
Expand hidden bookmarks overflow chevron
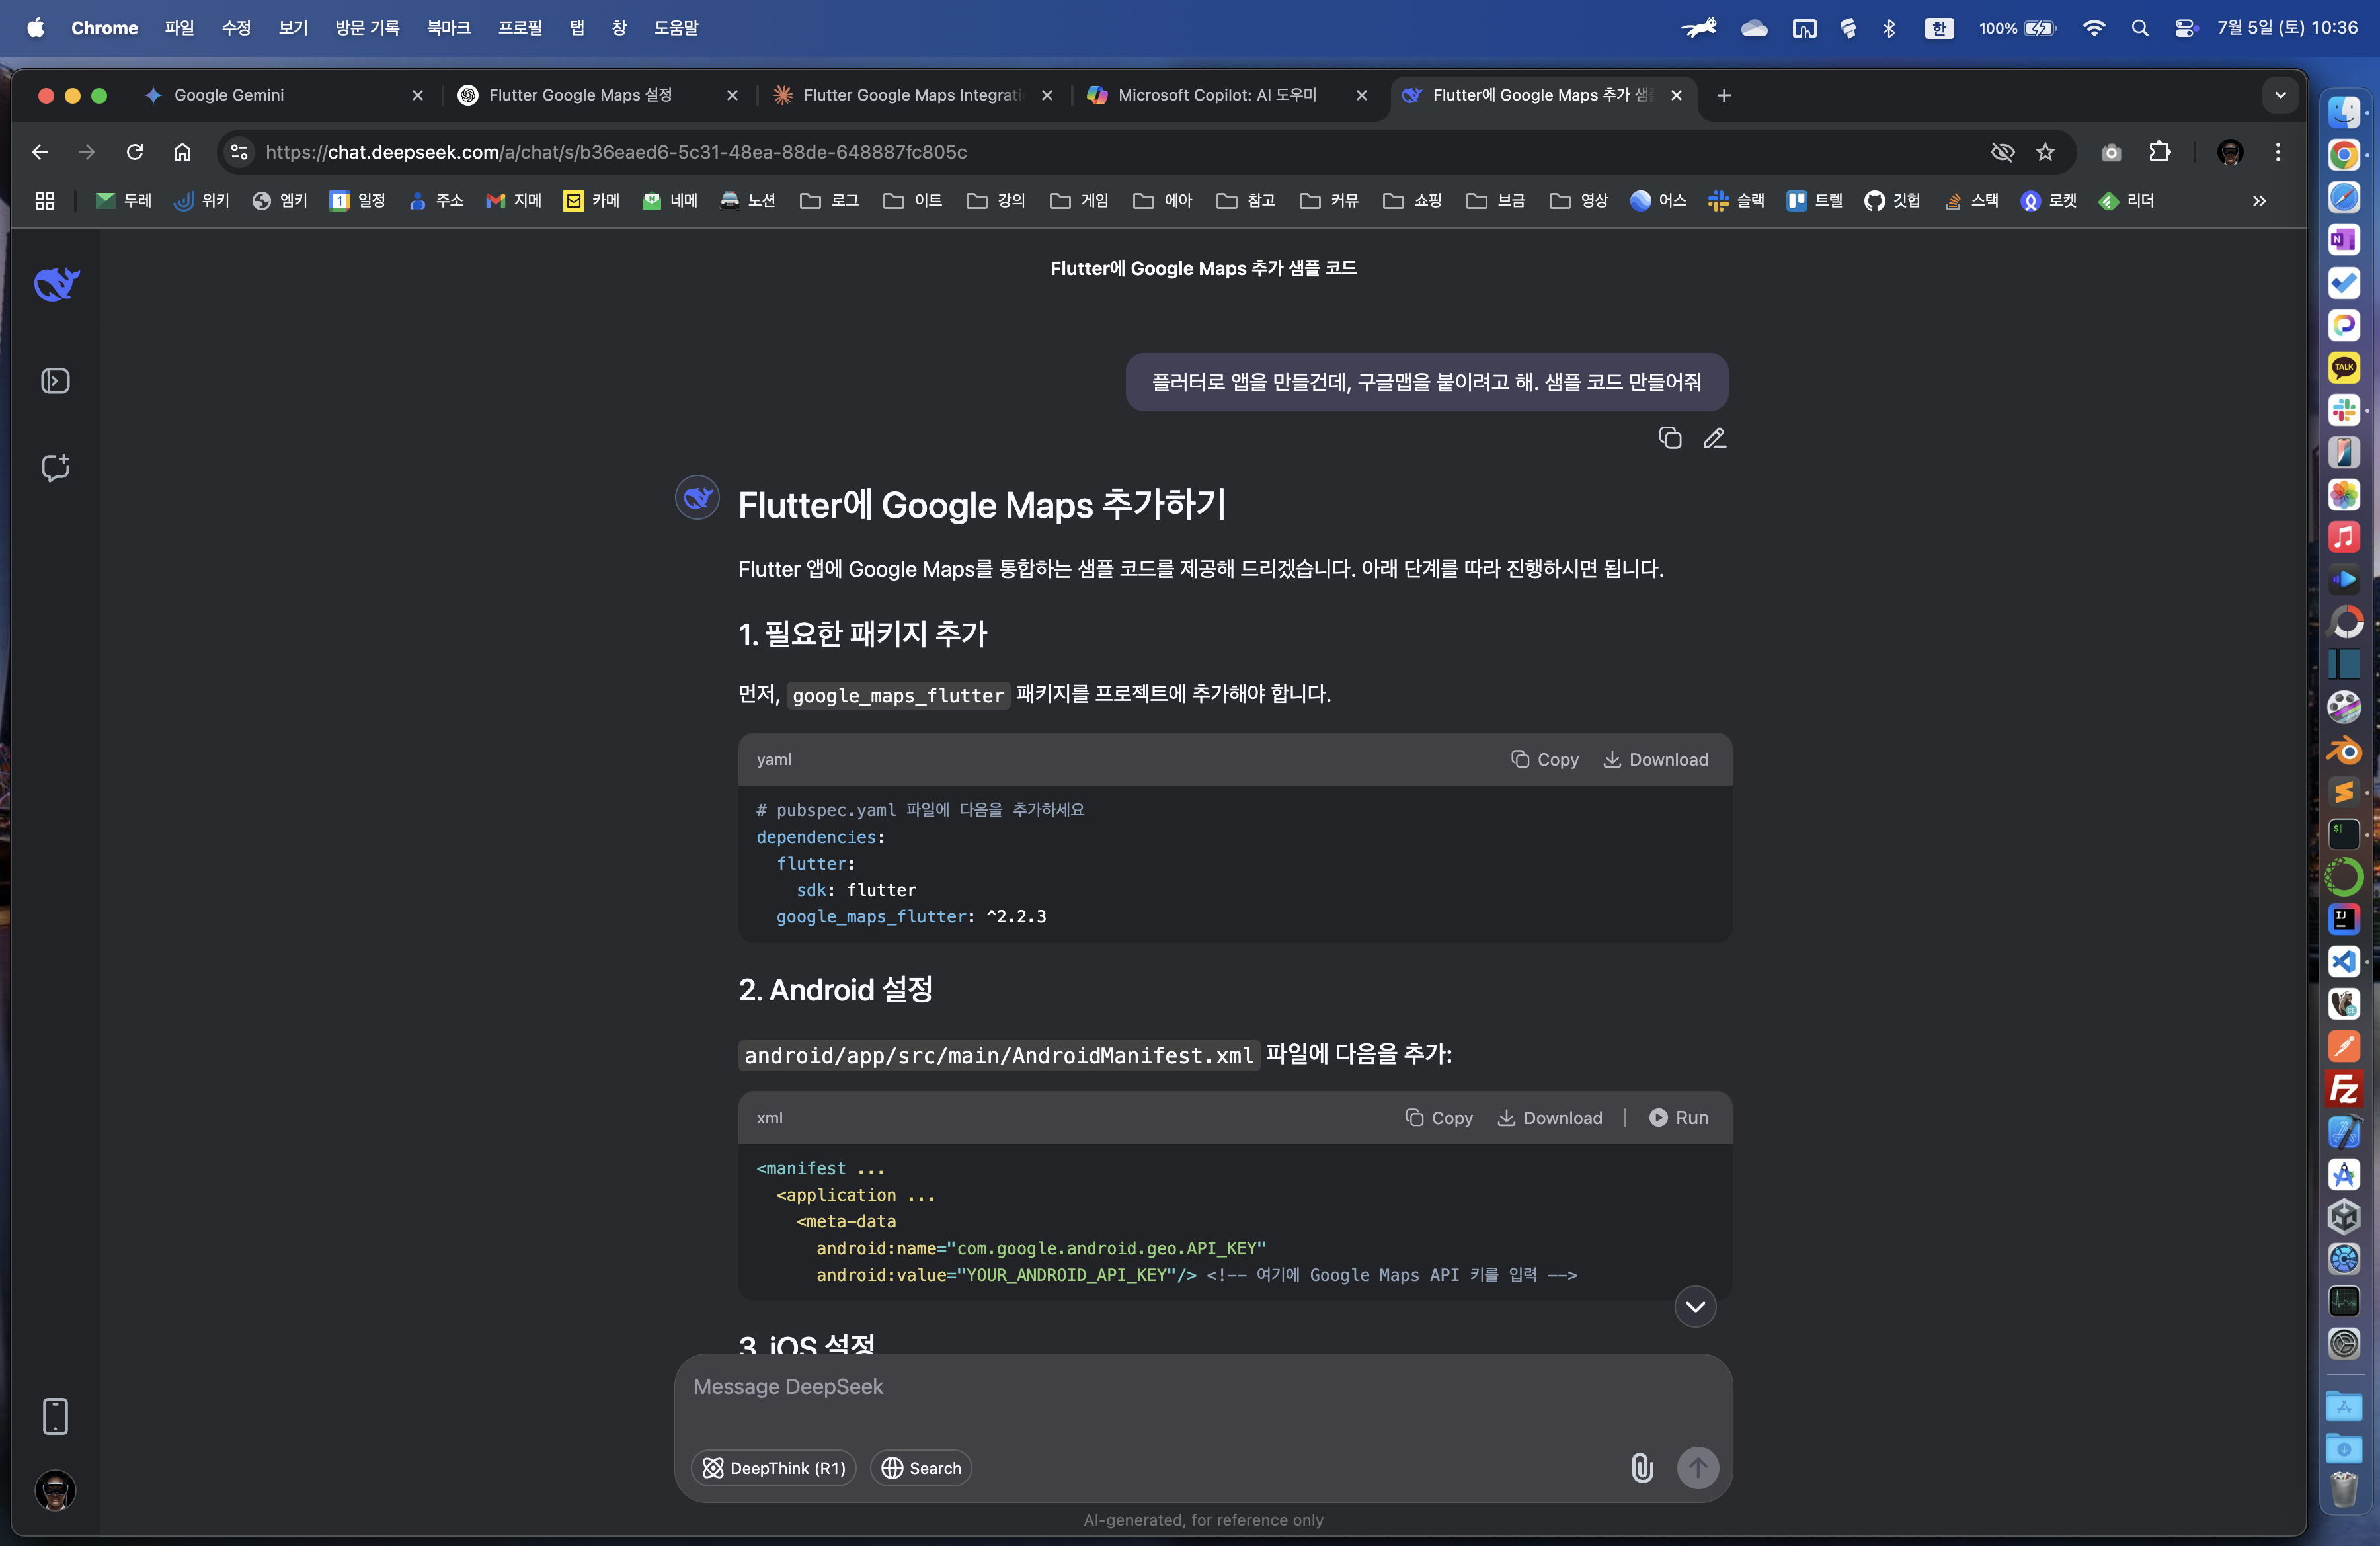coord(2259,201)
